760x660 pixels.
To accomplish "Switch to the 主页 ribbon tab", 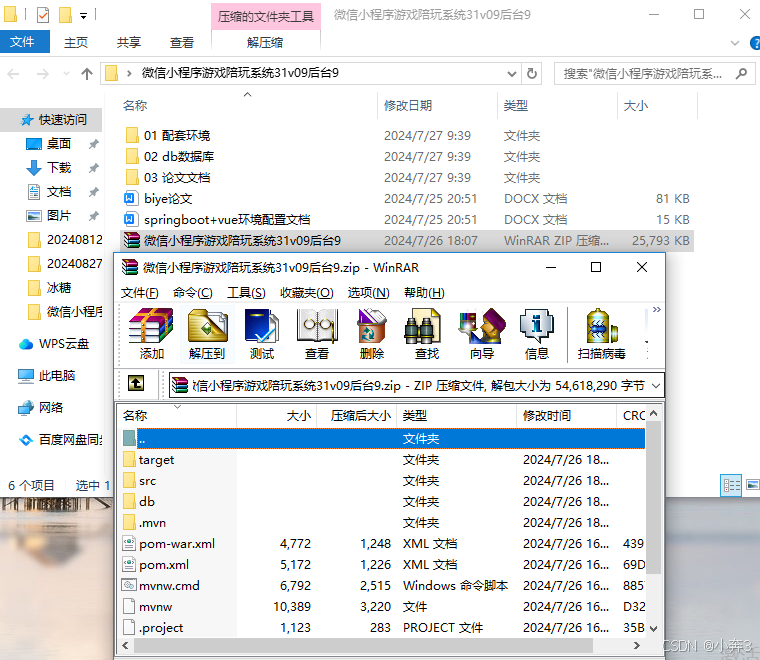I will coord(76,43).
